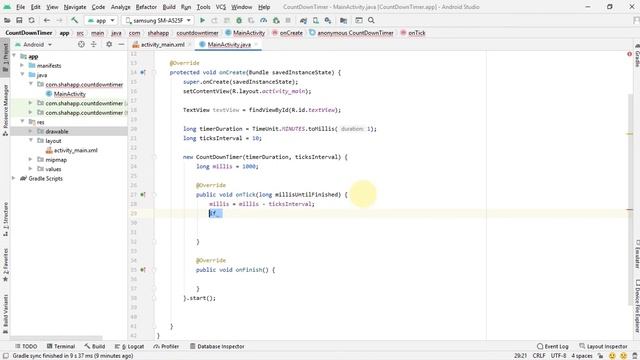The width and height of the screenshot is (640, 360).
Task: Click the Profile app gauge icon
Action: [264, 20]
